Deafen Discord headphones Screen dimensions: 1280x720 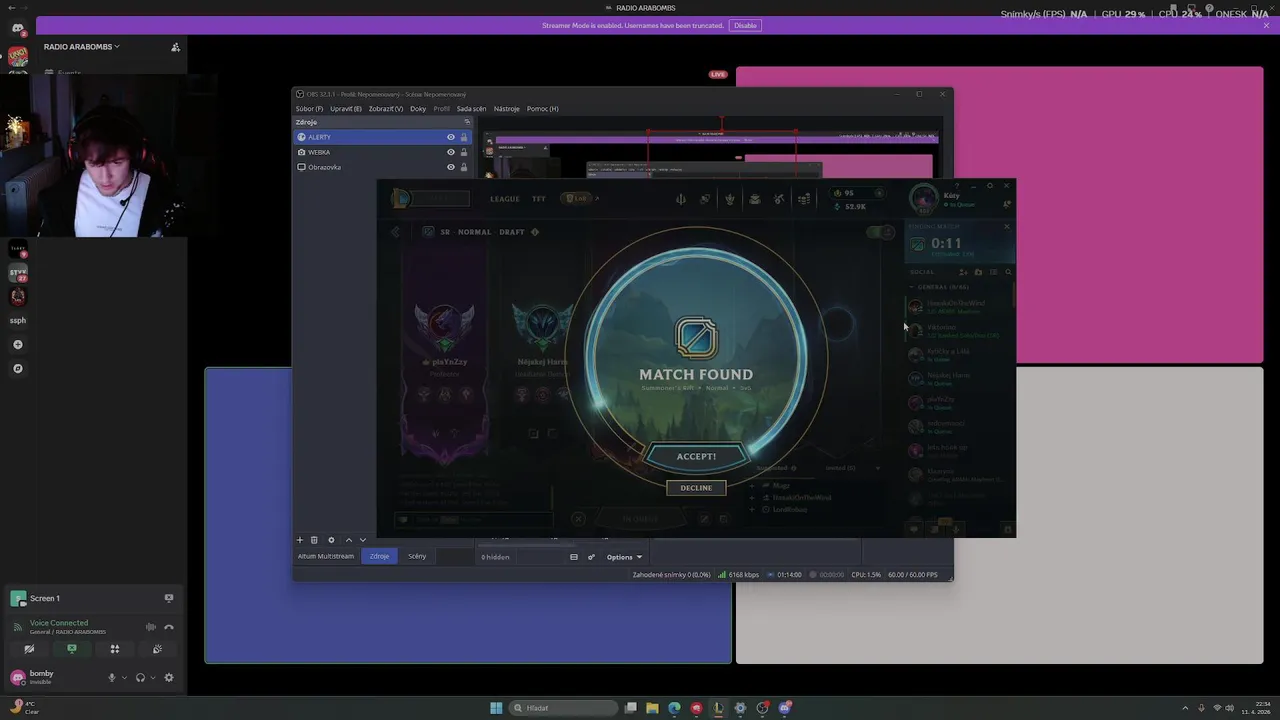tap(140, 677)
